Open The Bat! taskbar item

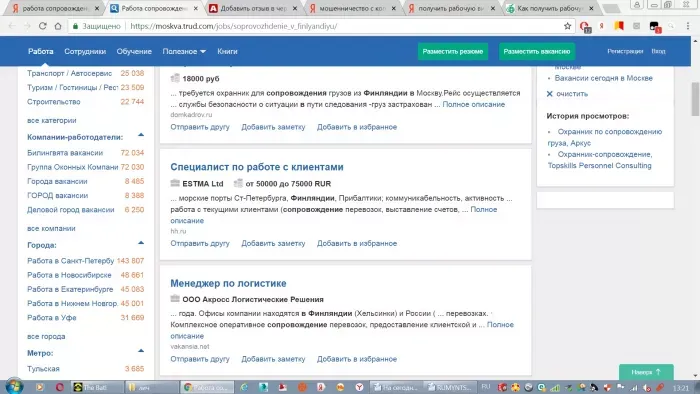[97, 387]
